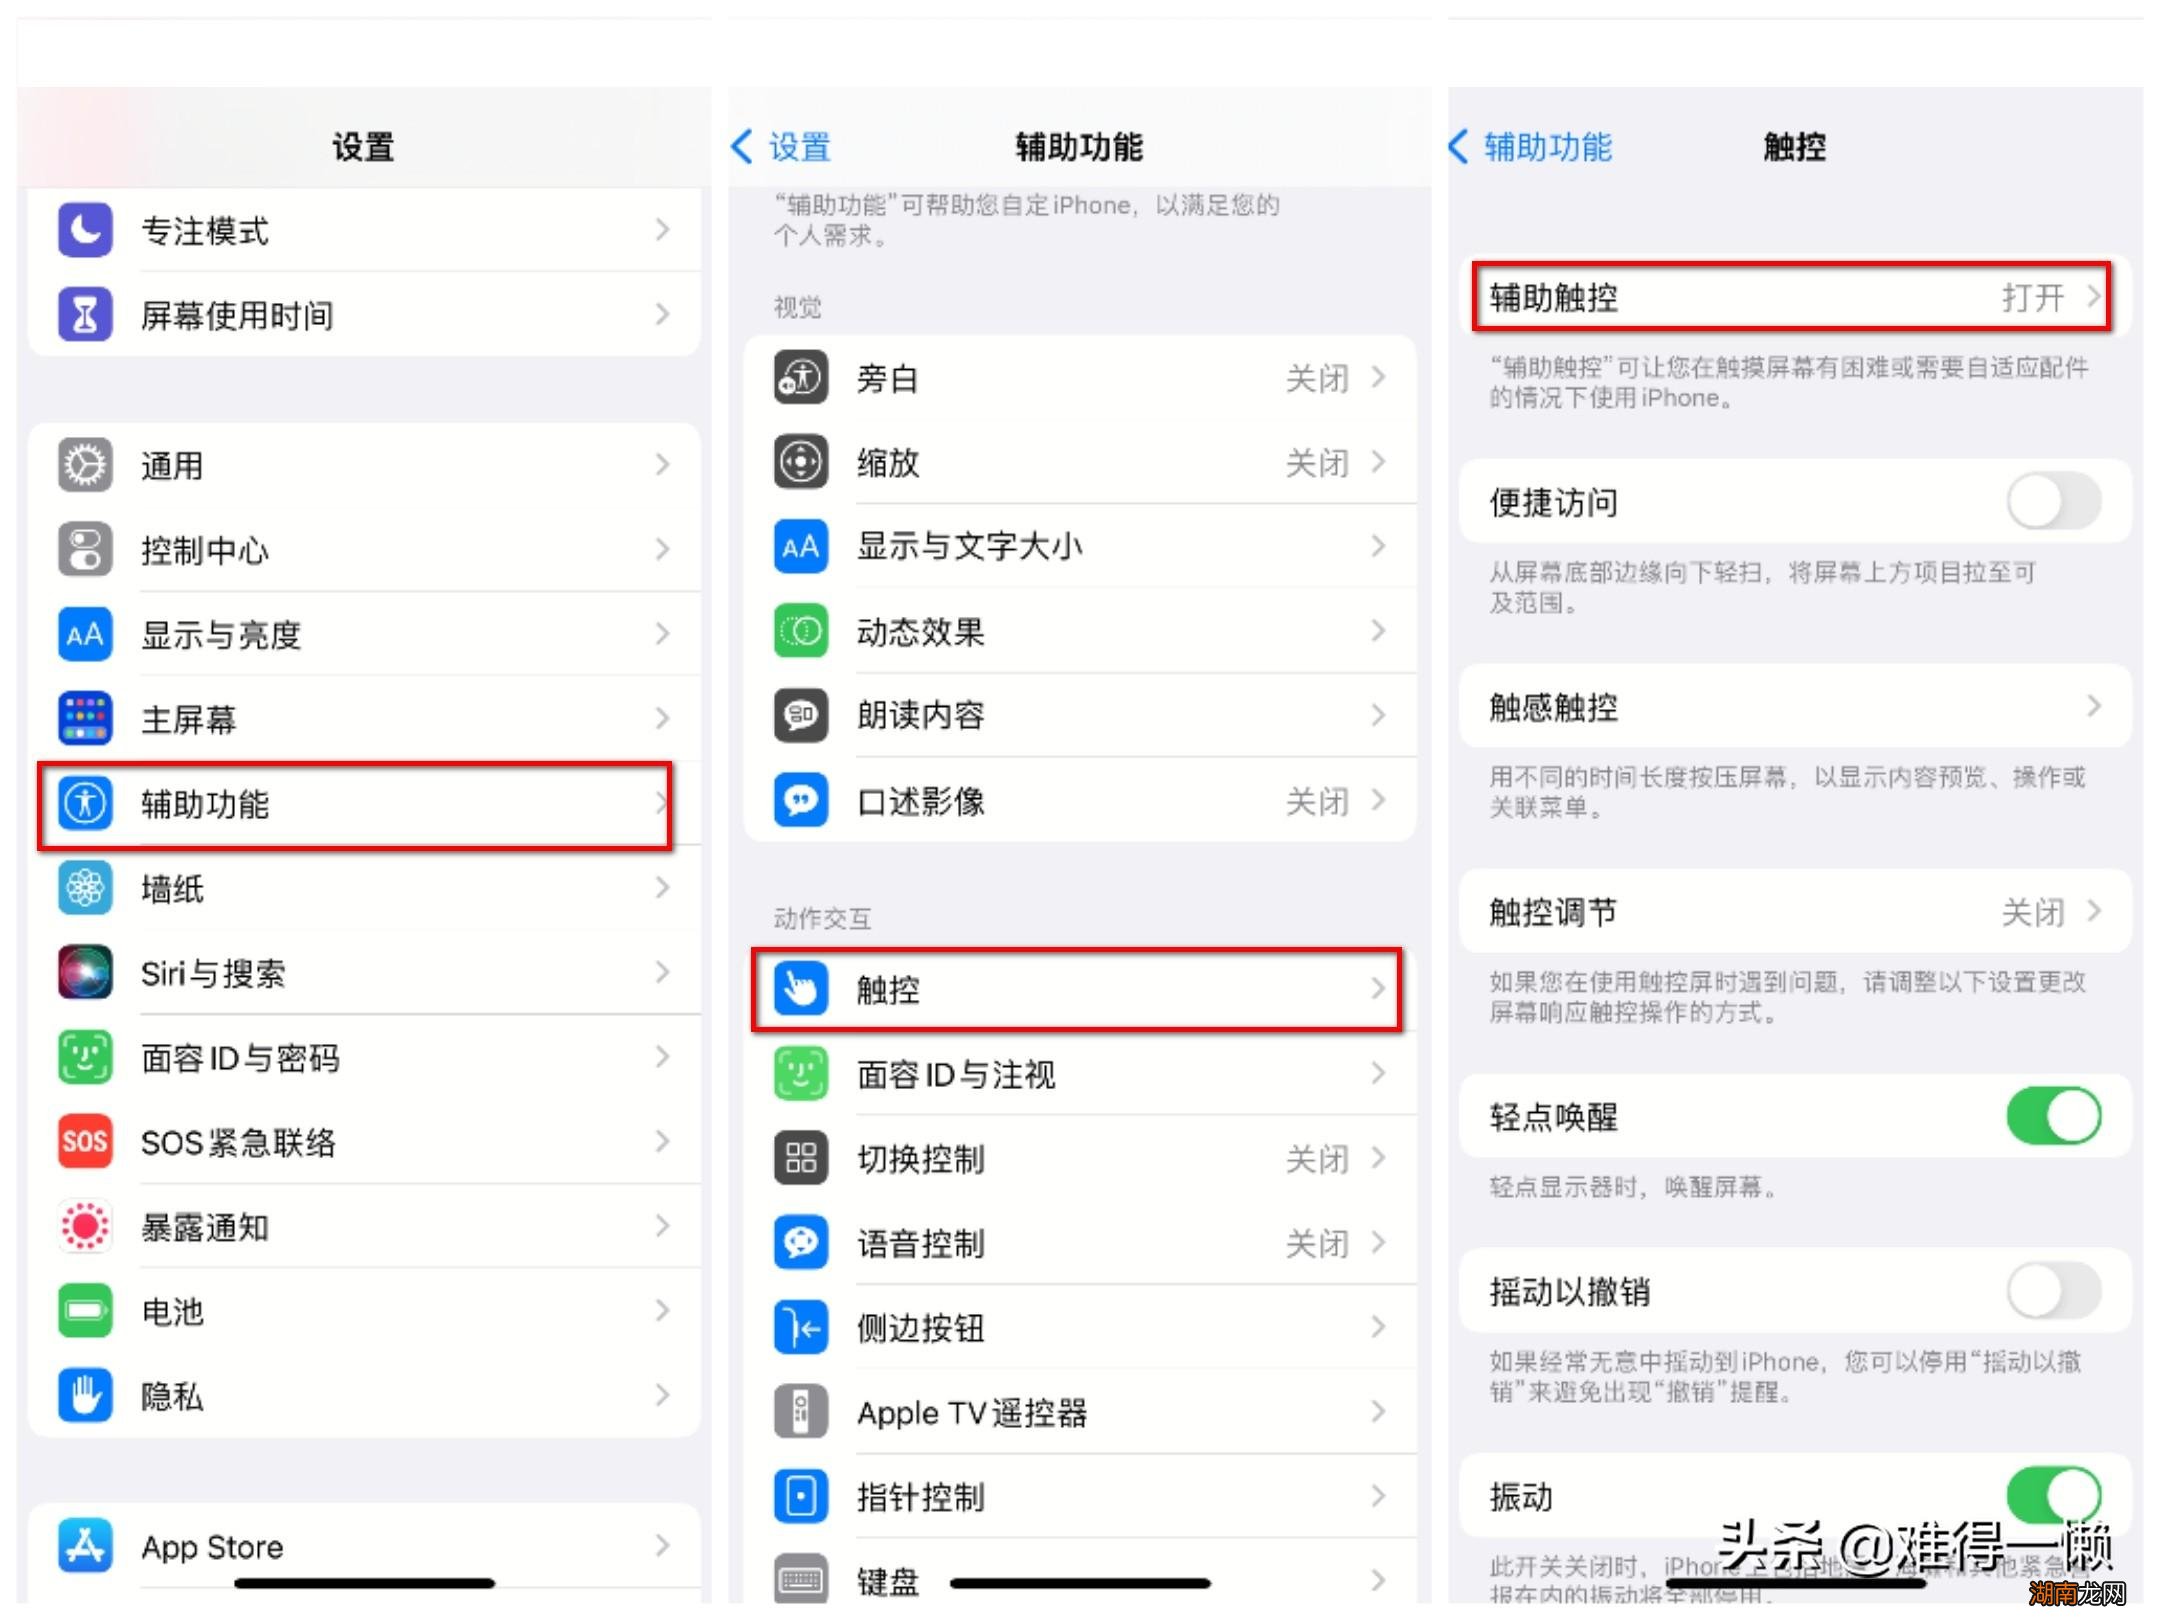Open App Store settings icon
Screen dimensions: 2160x1620
(85, 1546)
